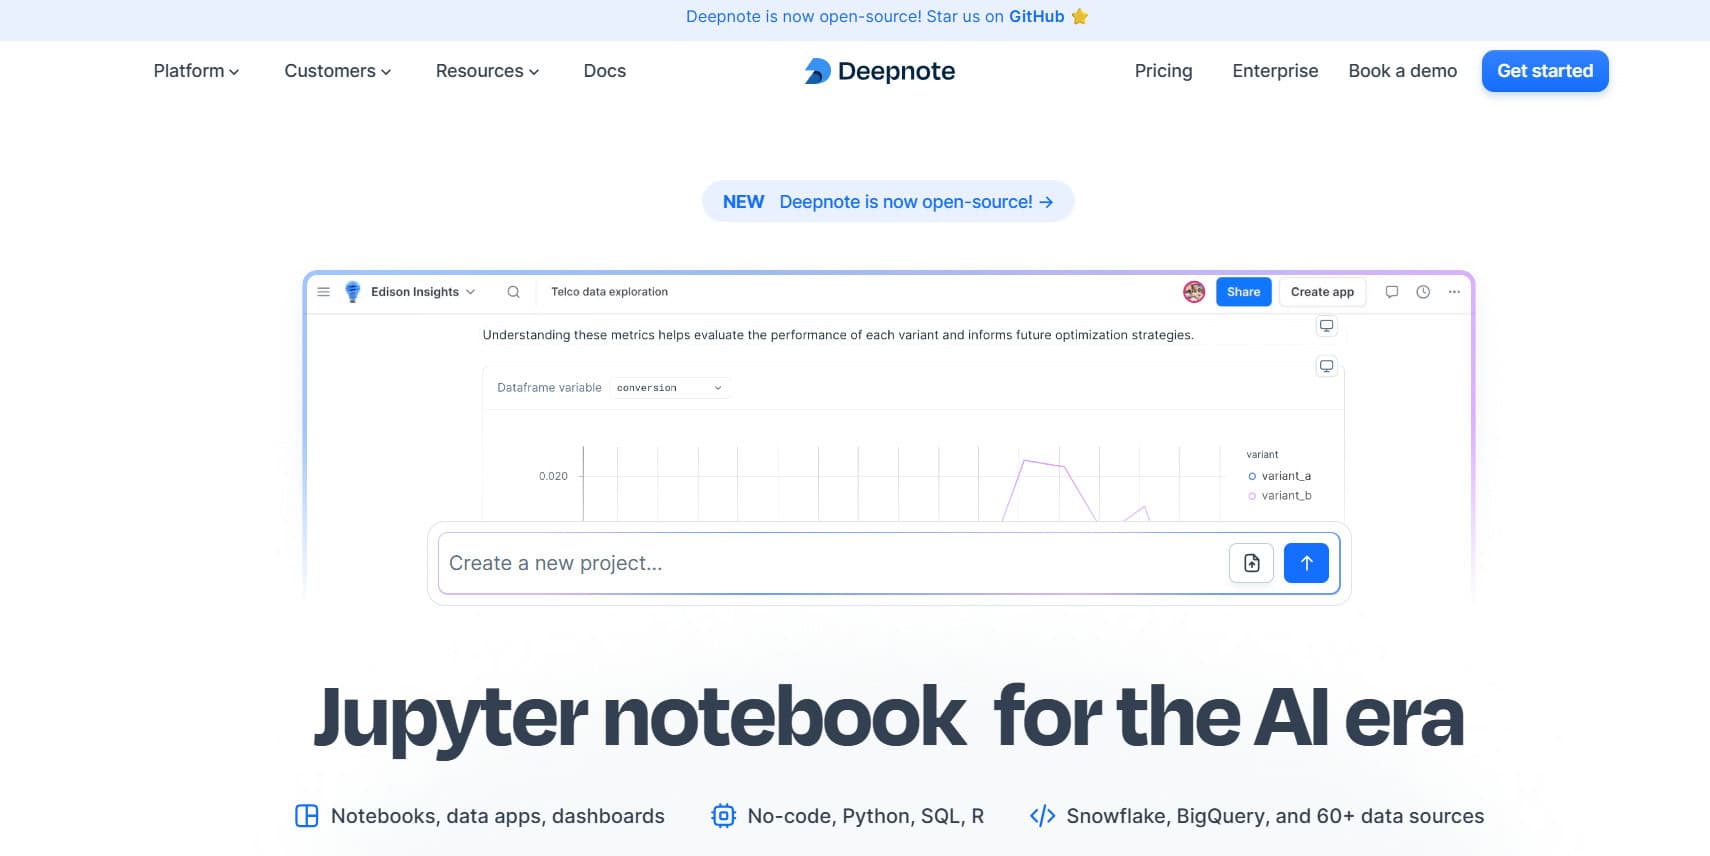This screenshot has height=856, width=1710.
Task: Follow the GitHub link in top banner
Action: pyautogui.click(x=1036, y=16)
